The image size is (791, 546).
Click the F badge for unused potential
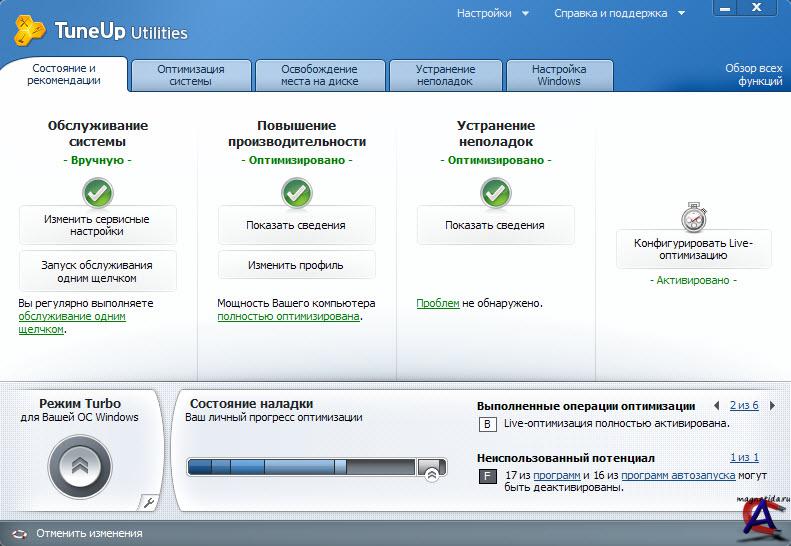(x=487, y=476)
